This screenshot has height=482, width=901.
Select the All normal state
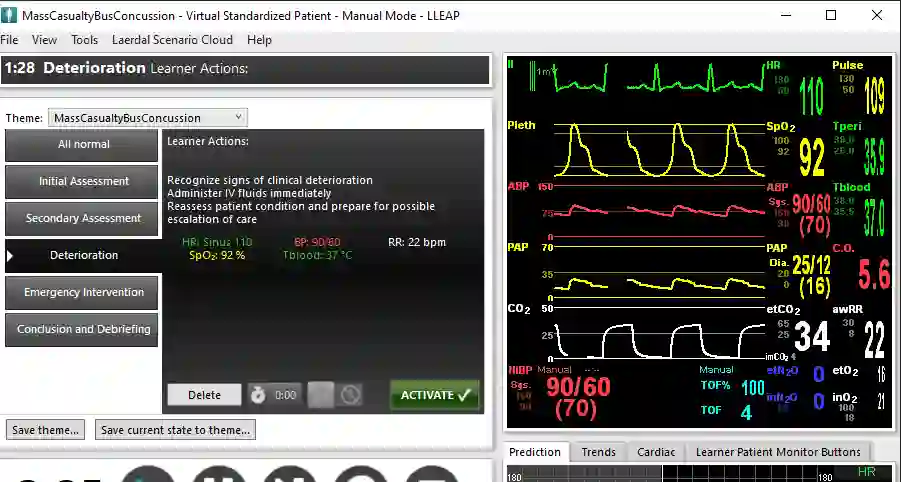82,145
